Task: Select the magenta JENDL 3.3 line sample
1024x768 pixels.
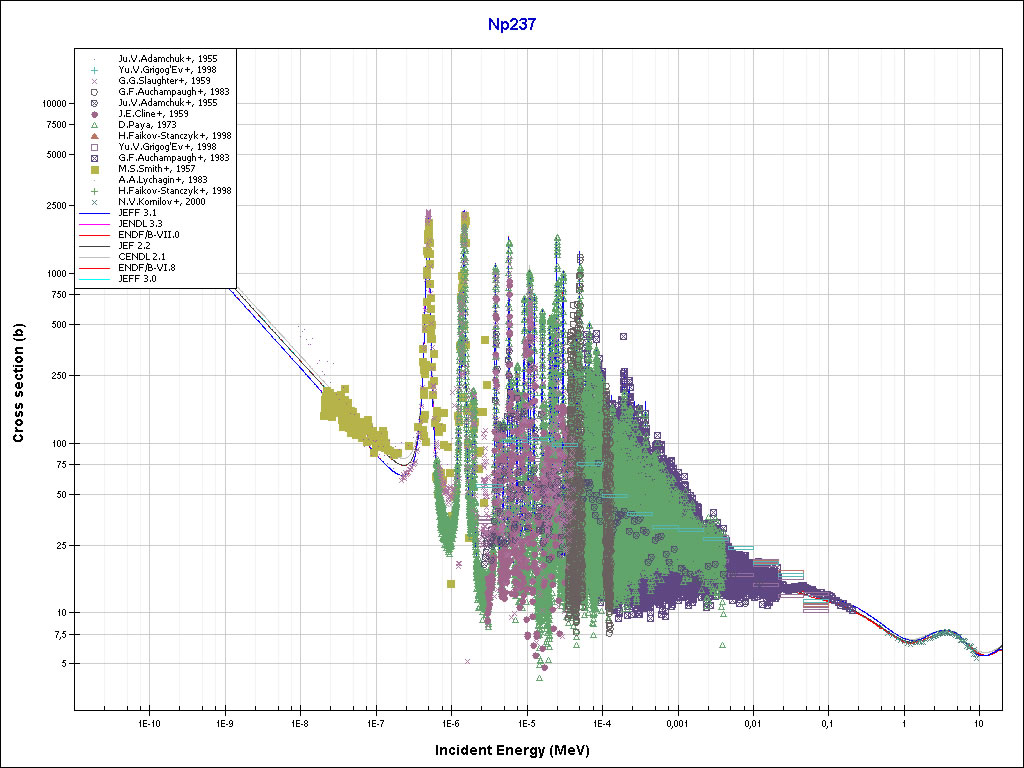Action: (94, 224)
